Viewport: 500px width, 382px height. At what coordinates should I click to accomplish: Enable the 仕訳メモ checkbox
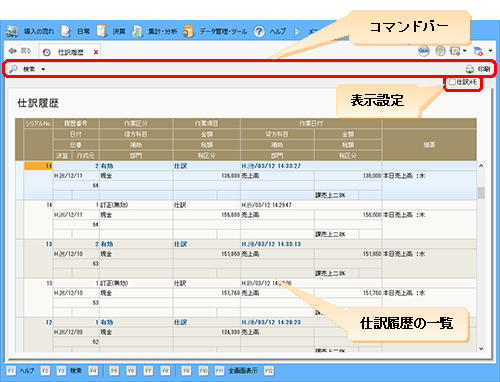pyautogui.click(x=452, y=82)
